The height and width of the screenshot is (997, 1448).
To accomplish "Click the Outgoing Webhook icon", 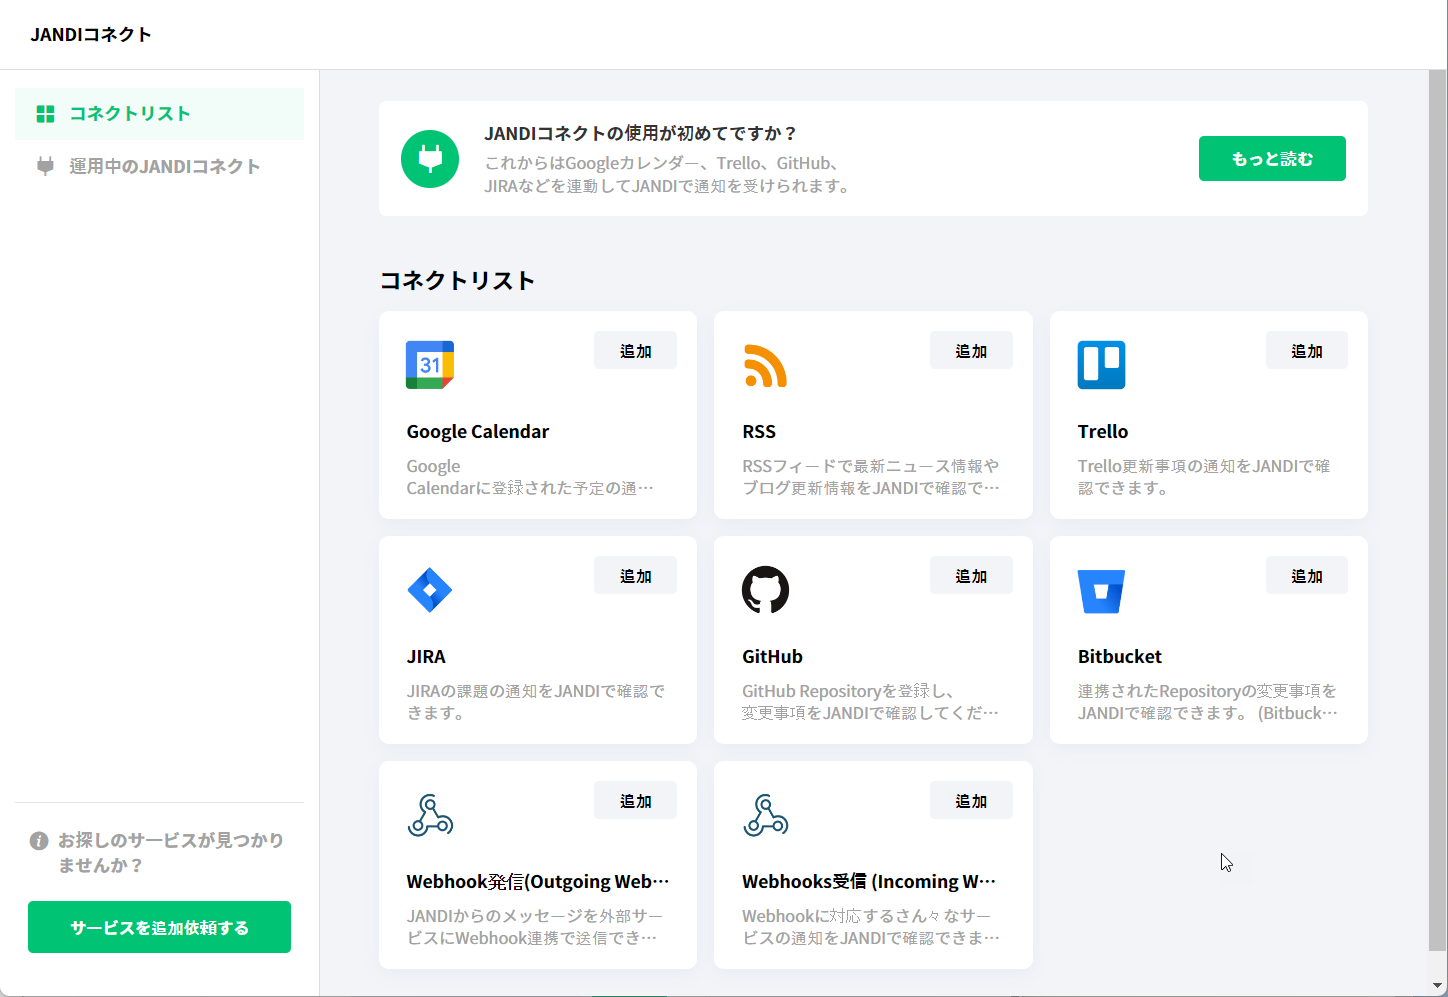I will [x=430, y=815].
